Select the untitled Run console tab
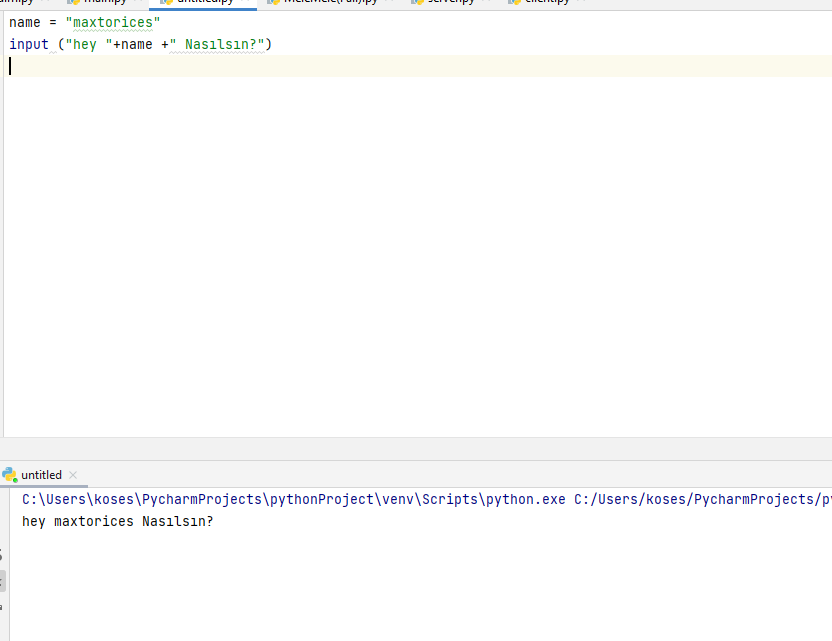Viewport: 832px width, 641px height. 42,474
